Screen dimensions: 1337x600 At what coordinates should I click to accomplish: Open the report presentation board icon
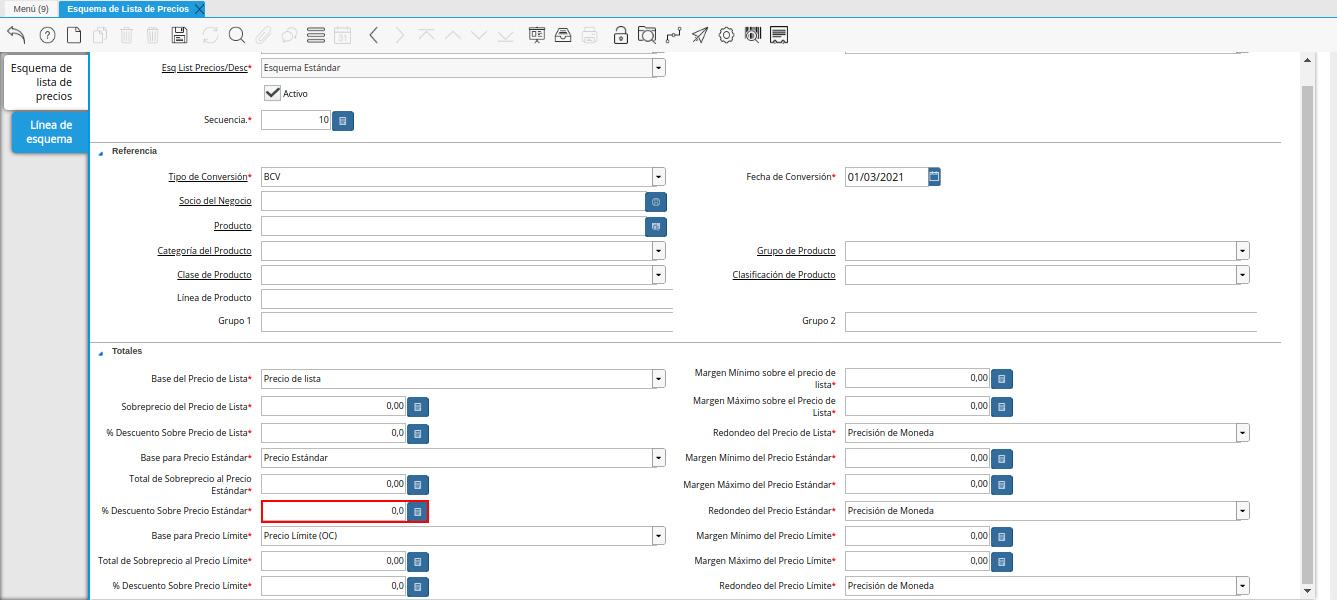click(537, 35)
